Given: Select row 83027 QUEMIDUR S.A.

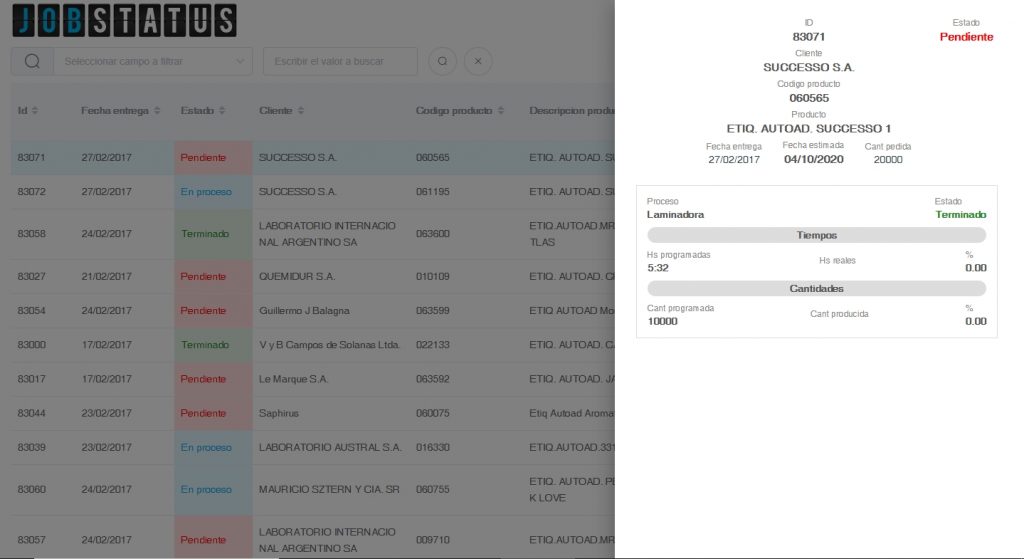Looking at the screenshot, I should point(296,276).
